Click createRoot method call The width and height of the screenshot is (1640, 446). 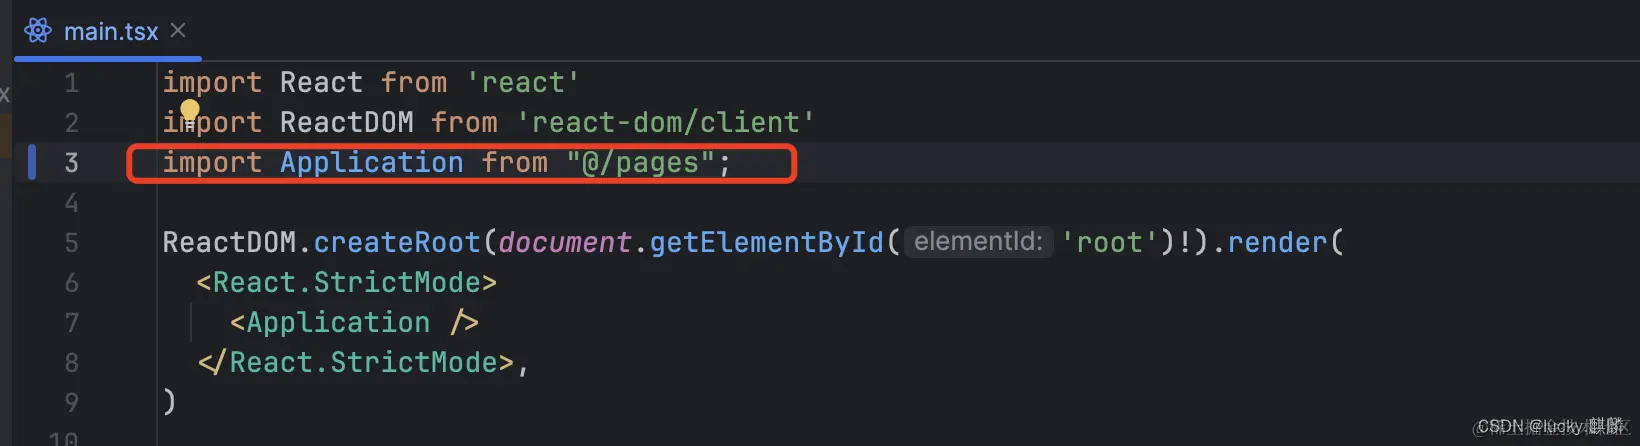397,242
